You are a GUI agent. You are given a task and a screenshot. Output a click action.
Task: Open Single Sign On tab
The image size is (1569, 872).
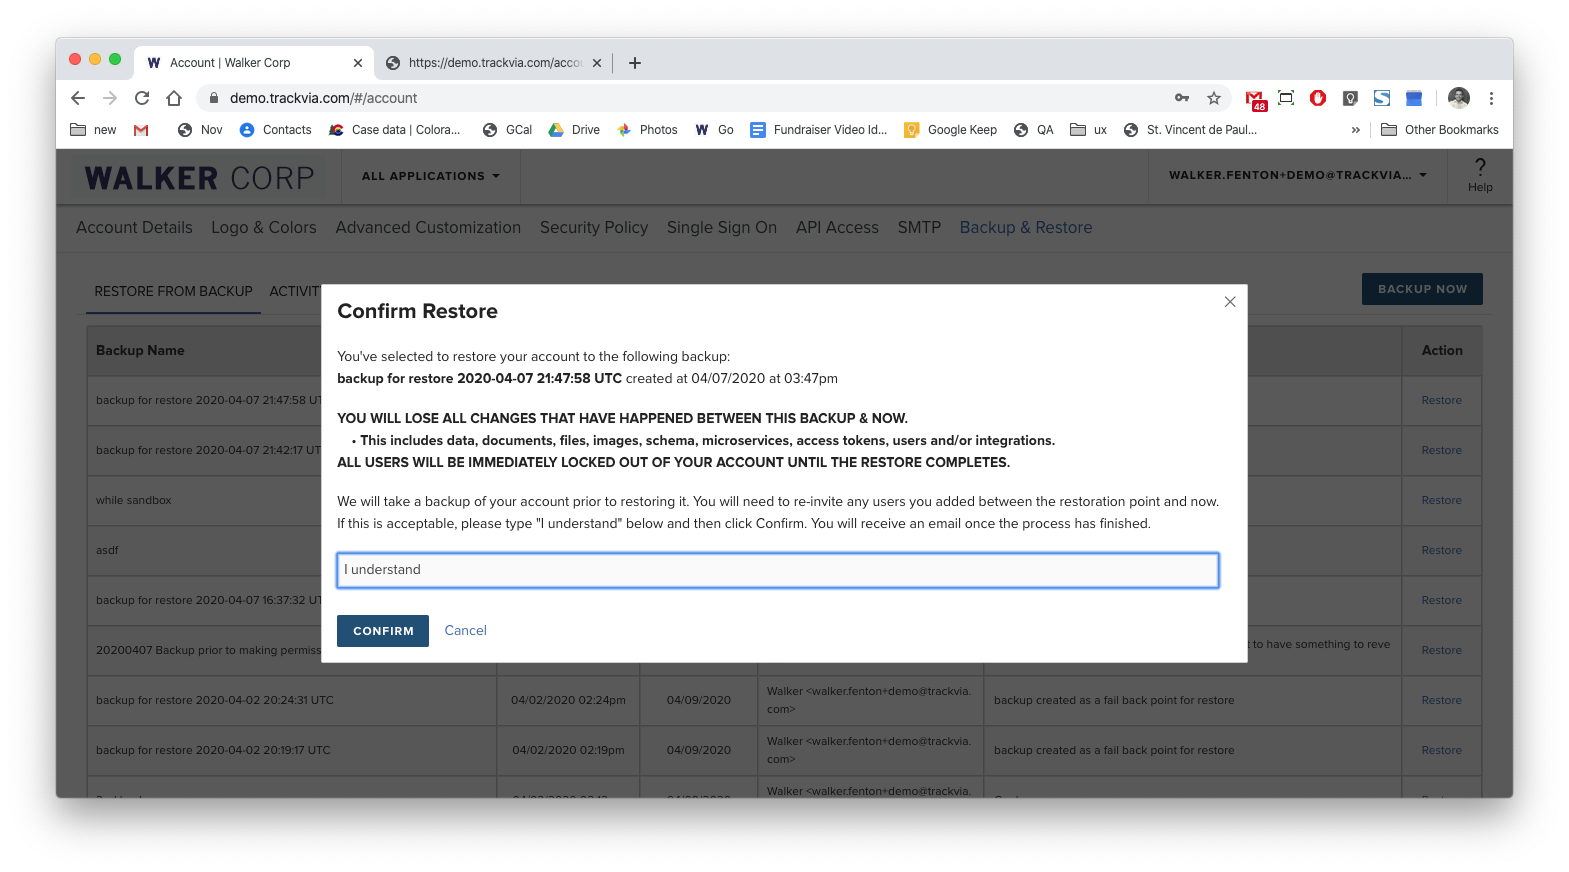tap(722, 228)
